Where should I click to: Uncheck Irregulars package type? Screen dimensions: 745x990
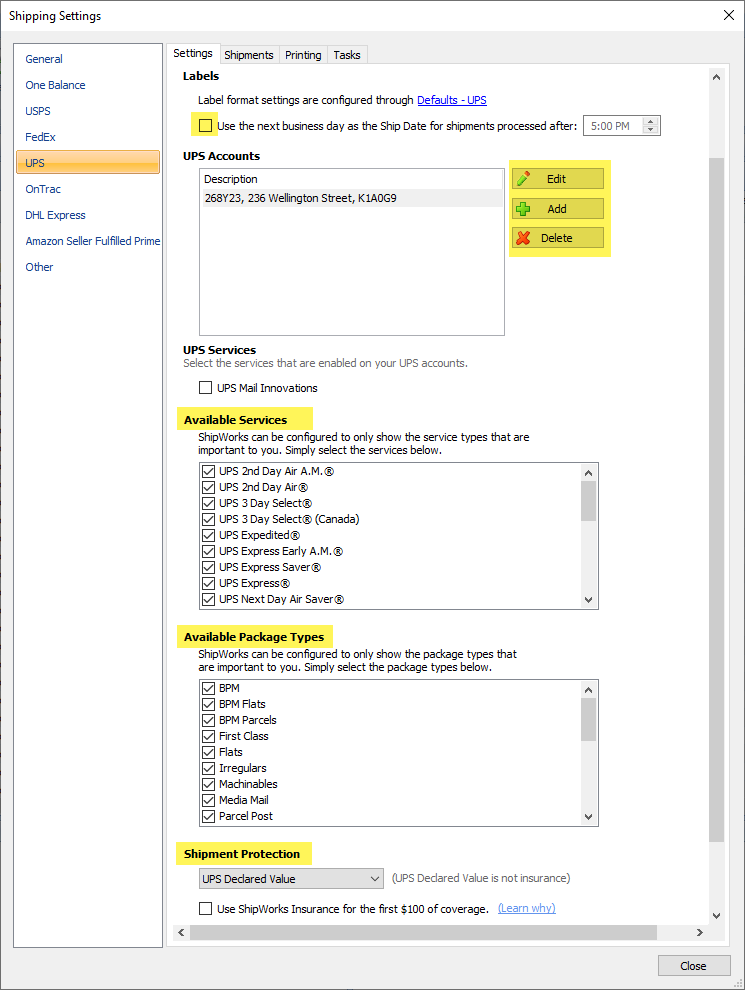(x=208, y=768)
